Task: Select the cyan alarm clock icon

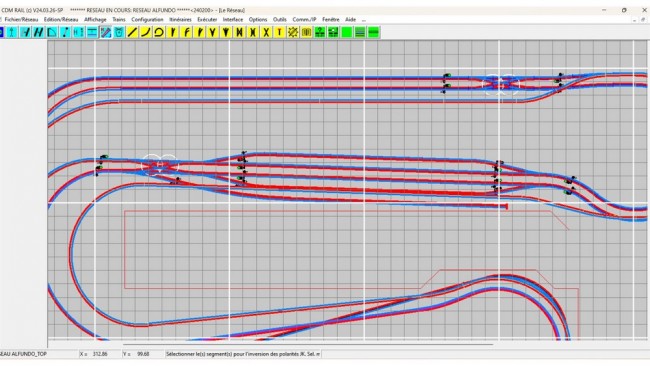Action: click(119, 32)
